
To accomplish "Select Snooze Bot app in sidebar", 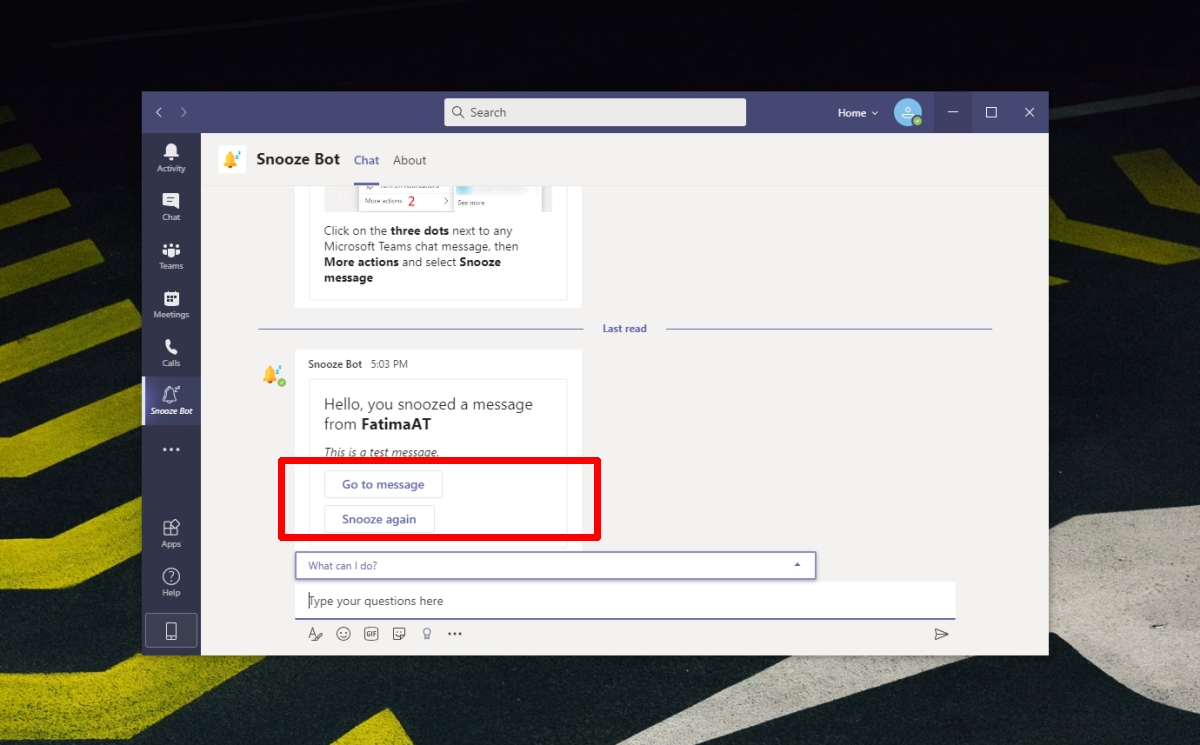I will pyautogui.click(x=171, y=401).
